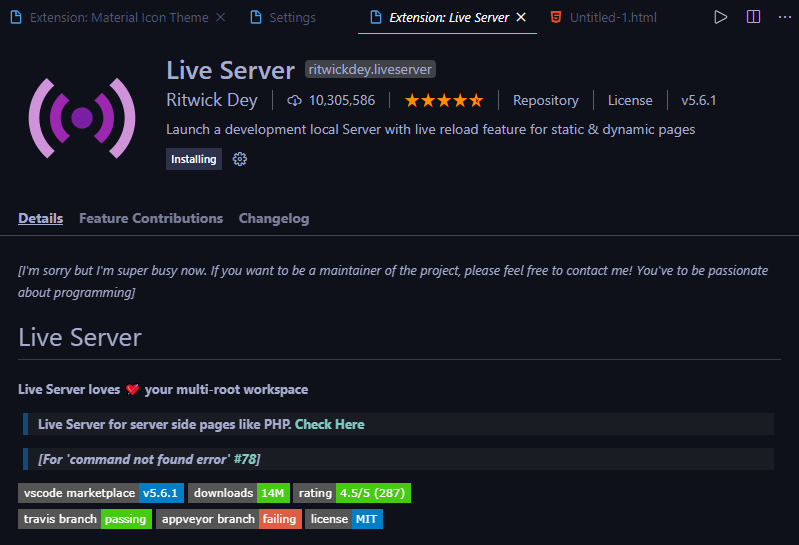Click the appveyor branch failing badge

[229, 519]
